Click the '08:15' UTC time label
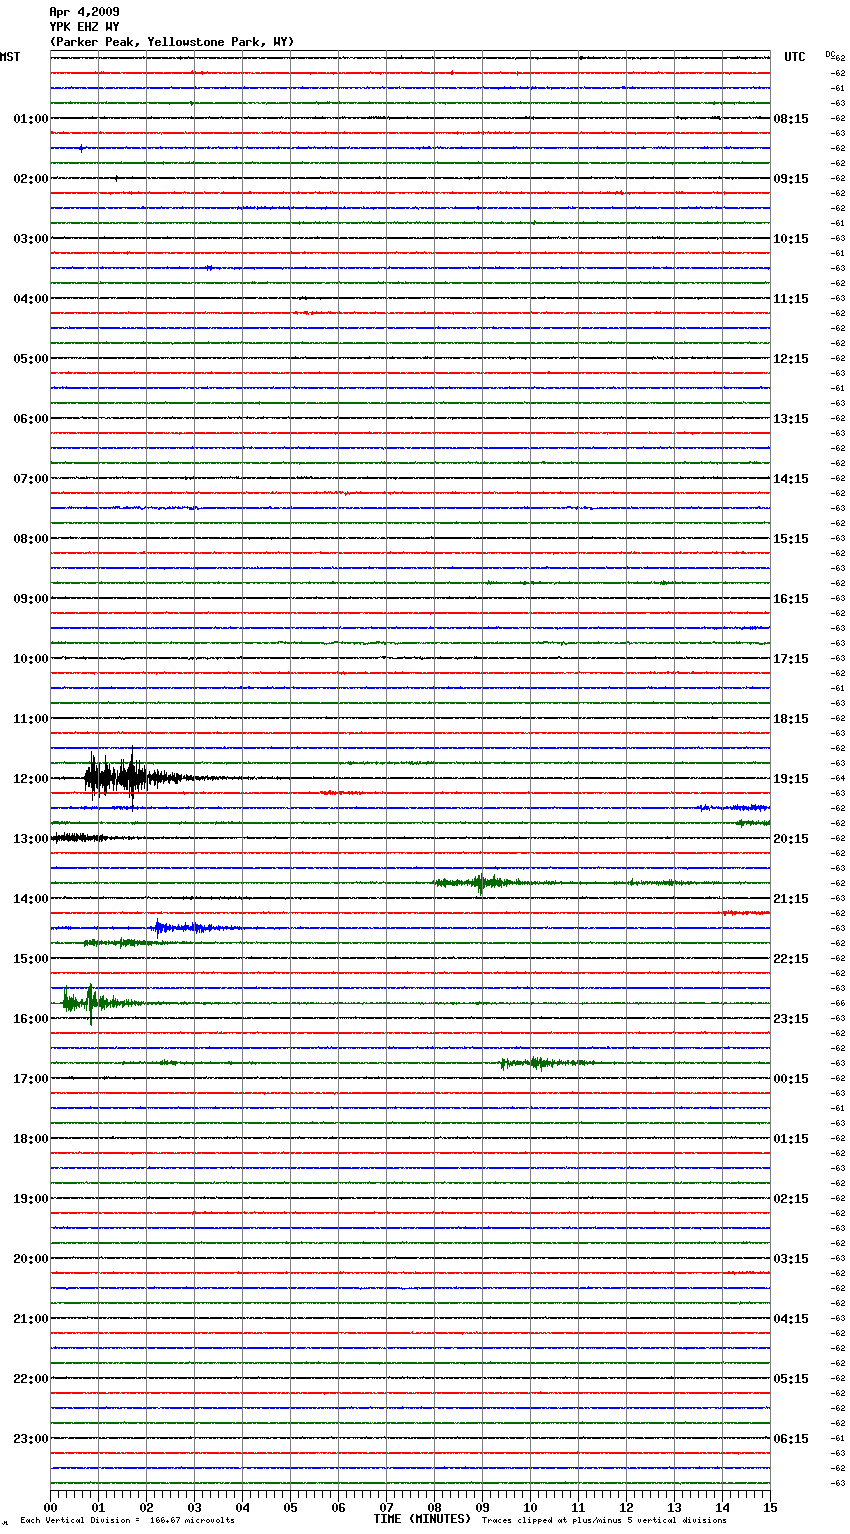The image size is (850, 1534). click(x=791, y=119)
